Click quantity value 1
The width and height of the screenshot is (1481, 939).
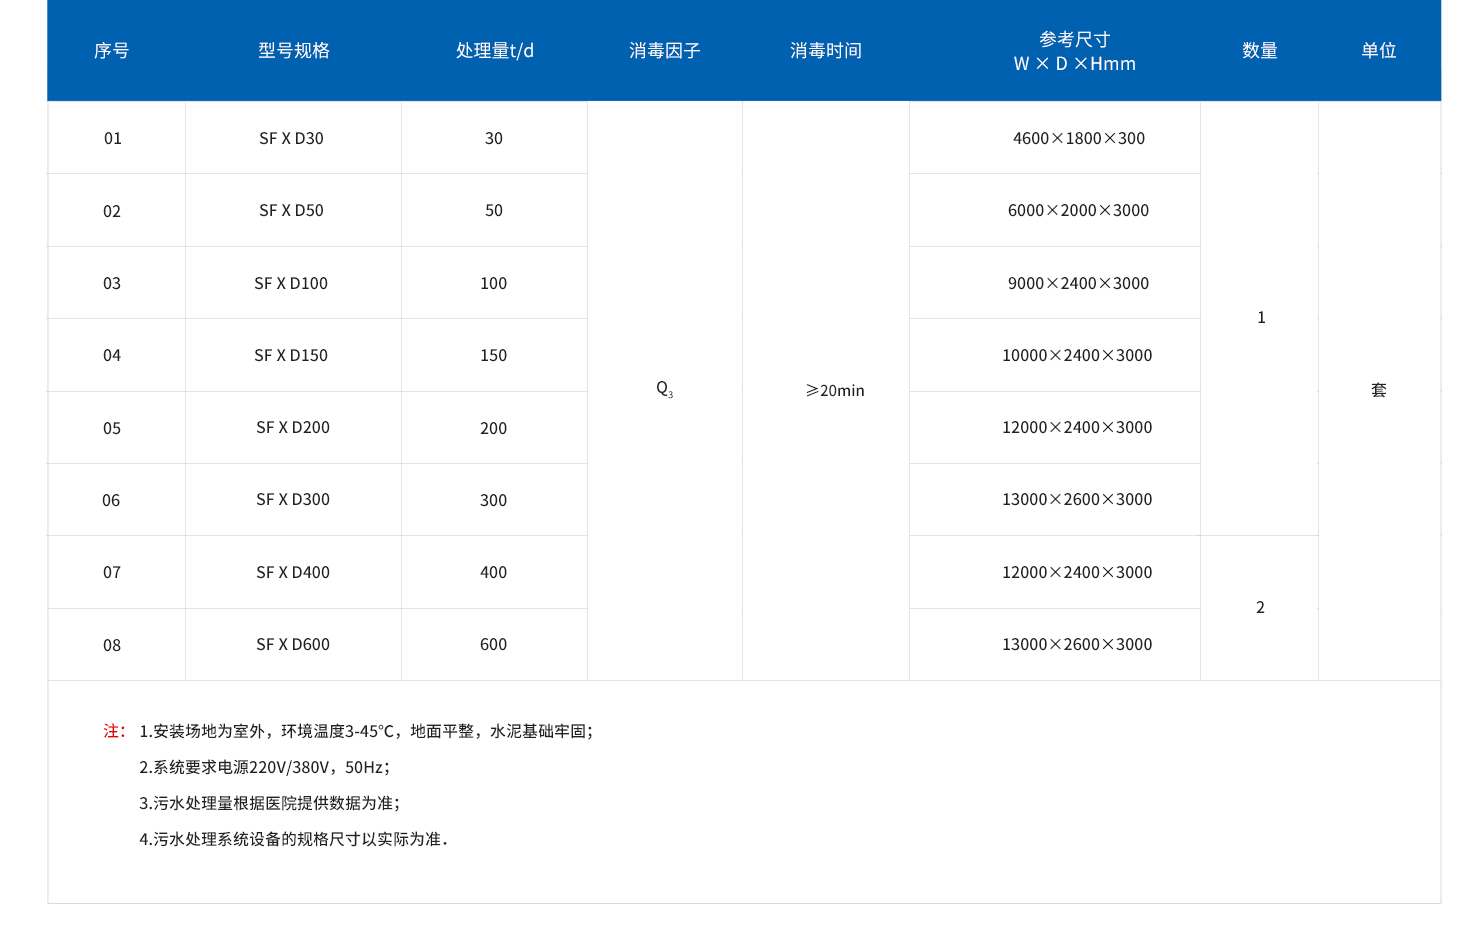[x=1261, y=318]
